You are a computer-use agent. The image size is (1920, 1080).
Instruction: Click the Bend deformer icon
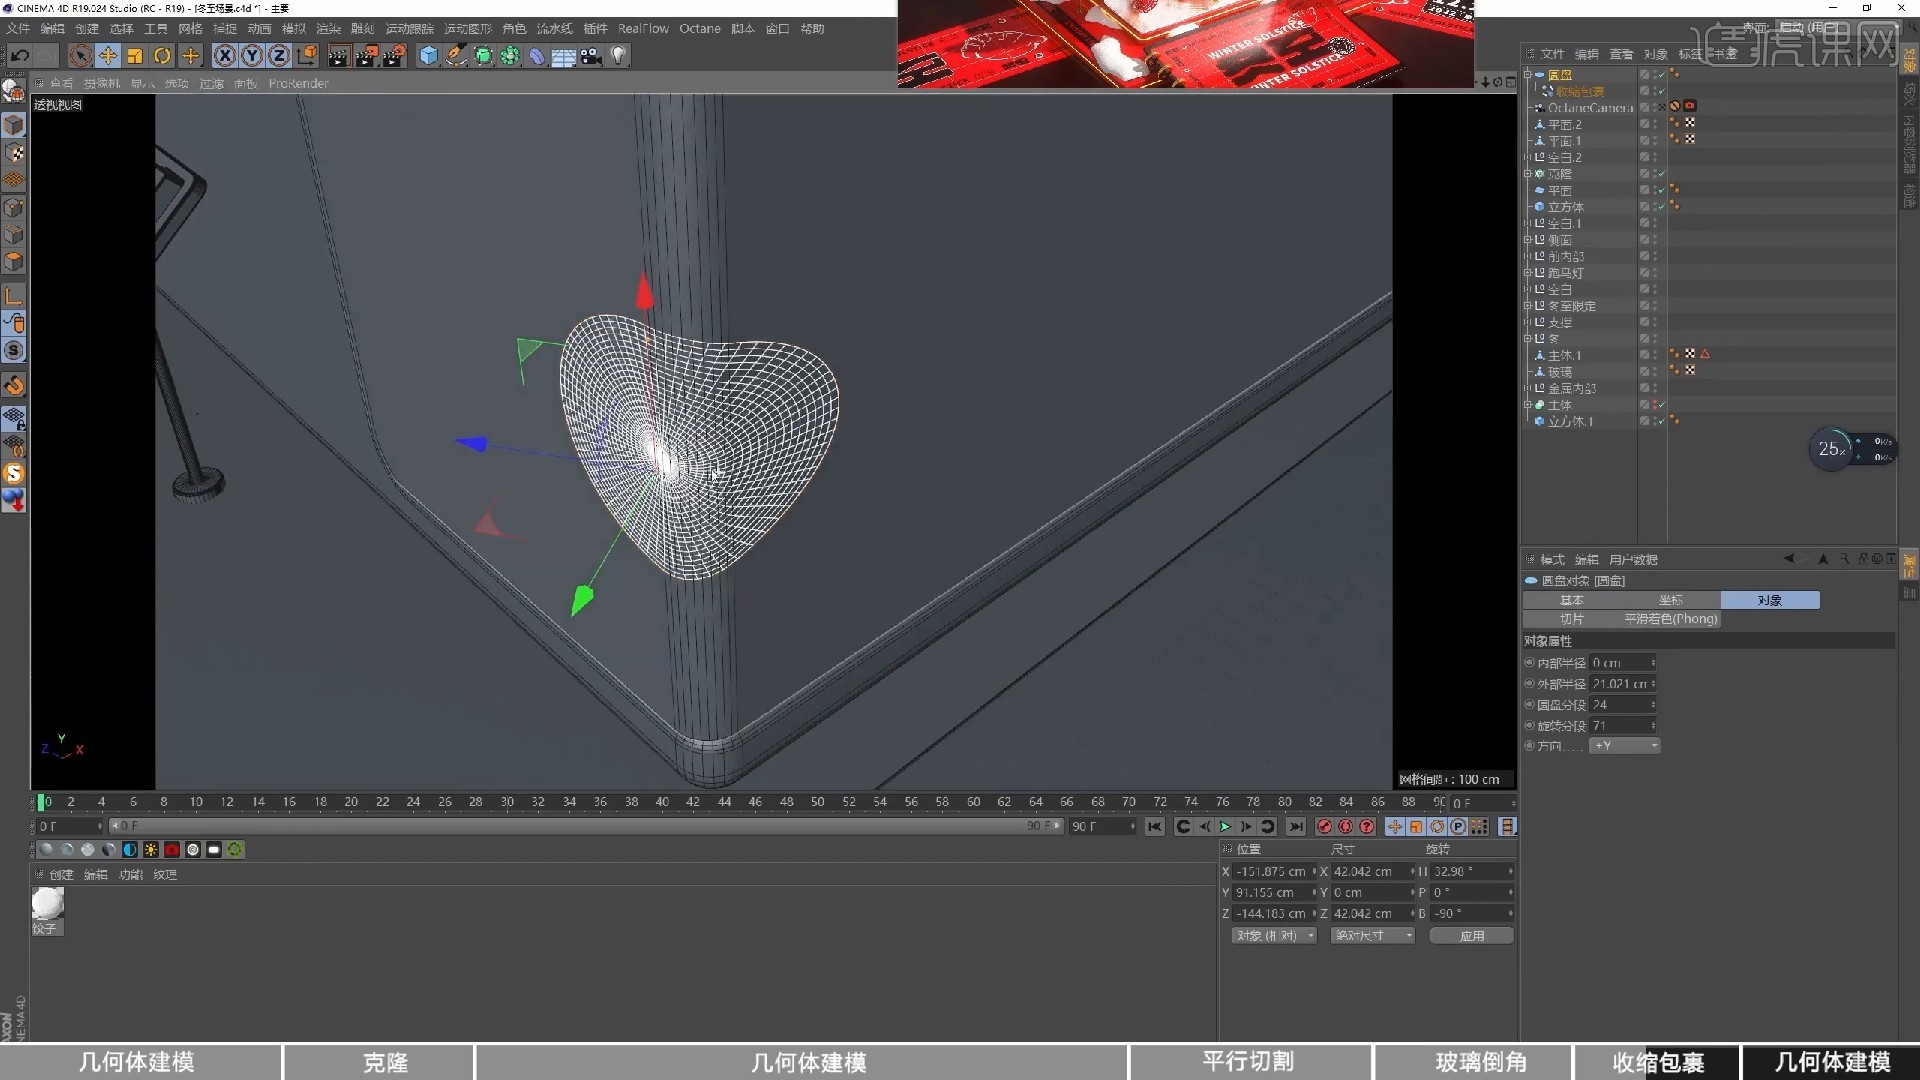point(537,56)
